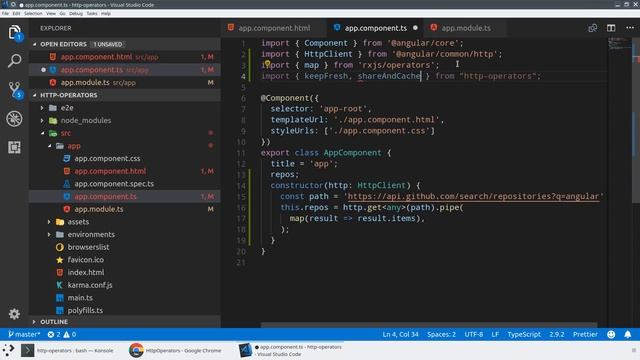This screenshot has height=360, width=640.
Task: Open browserslist file
Action: point(88,247)
